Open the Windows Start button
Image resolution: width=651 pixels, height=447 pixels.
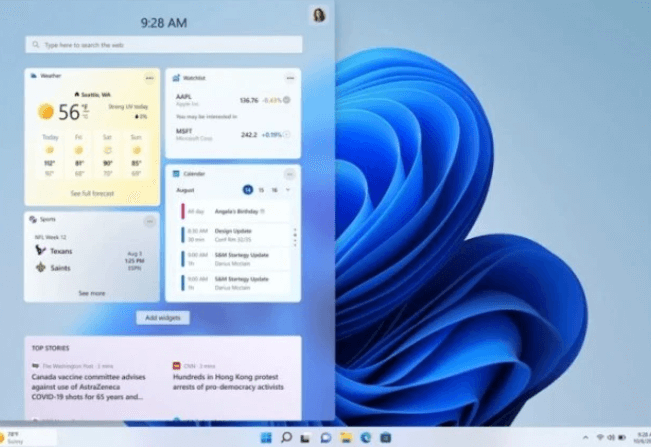266,437
